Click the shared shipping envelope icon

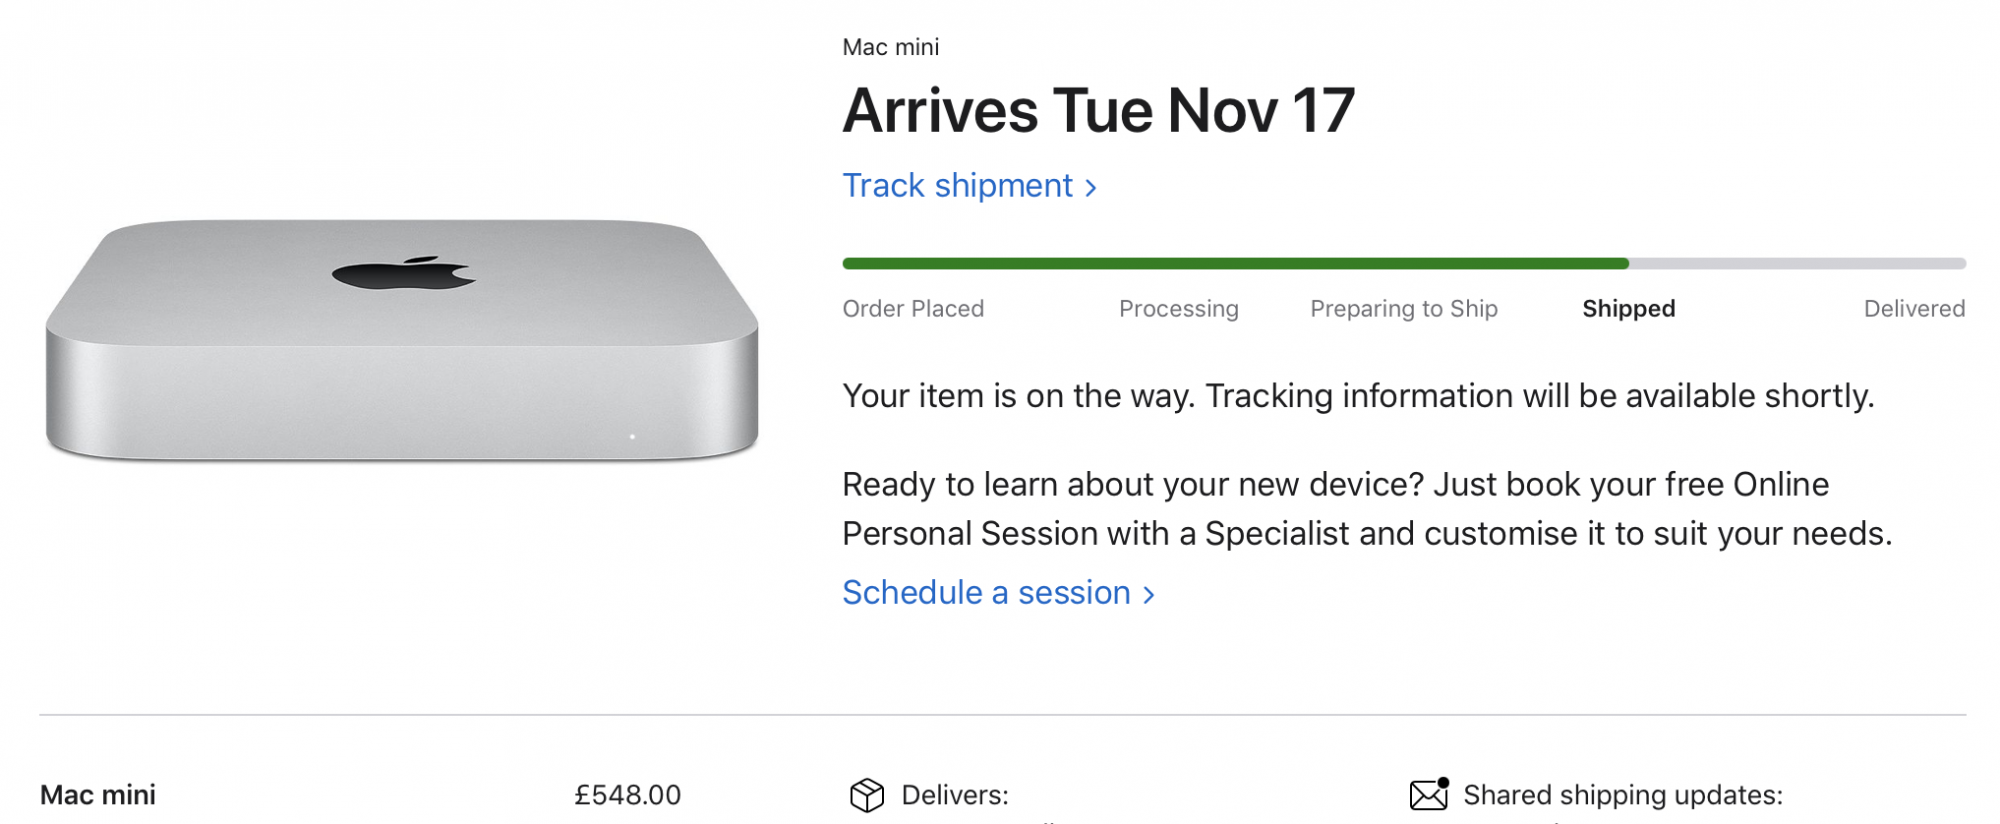tap(1429, 794)
